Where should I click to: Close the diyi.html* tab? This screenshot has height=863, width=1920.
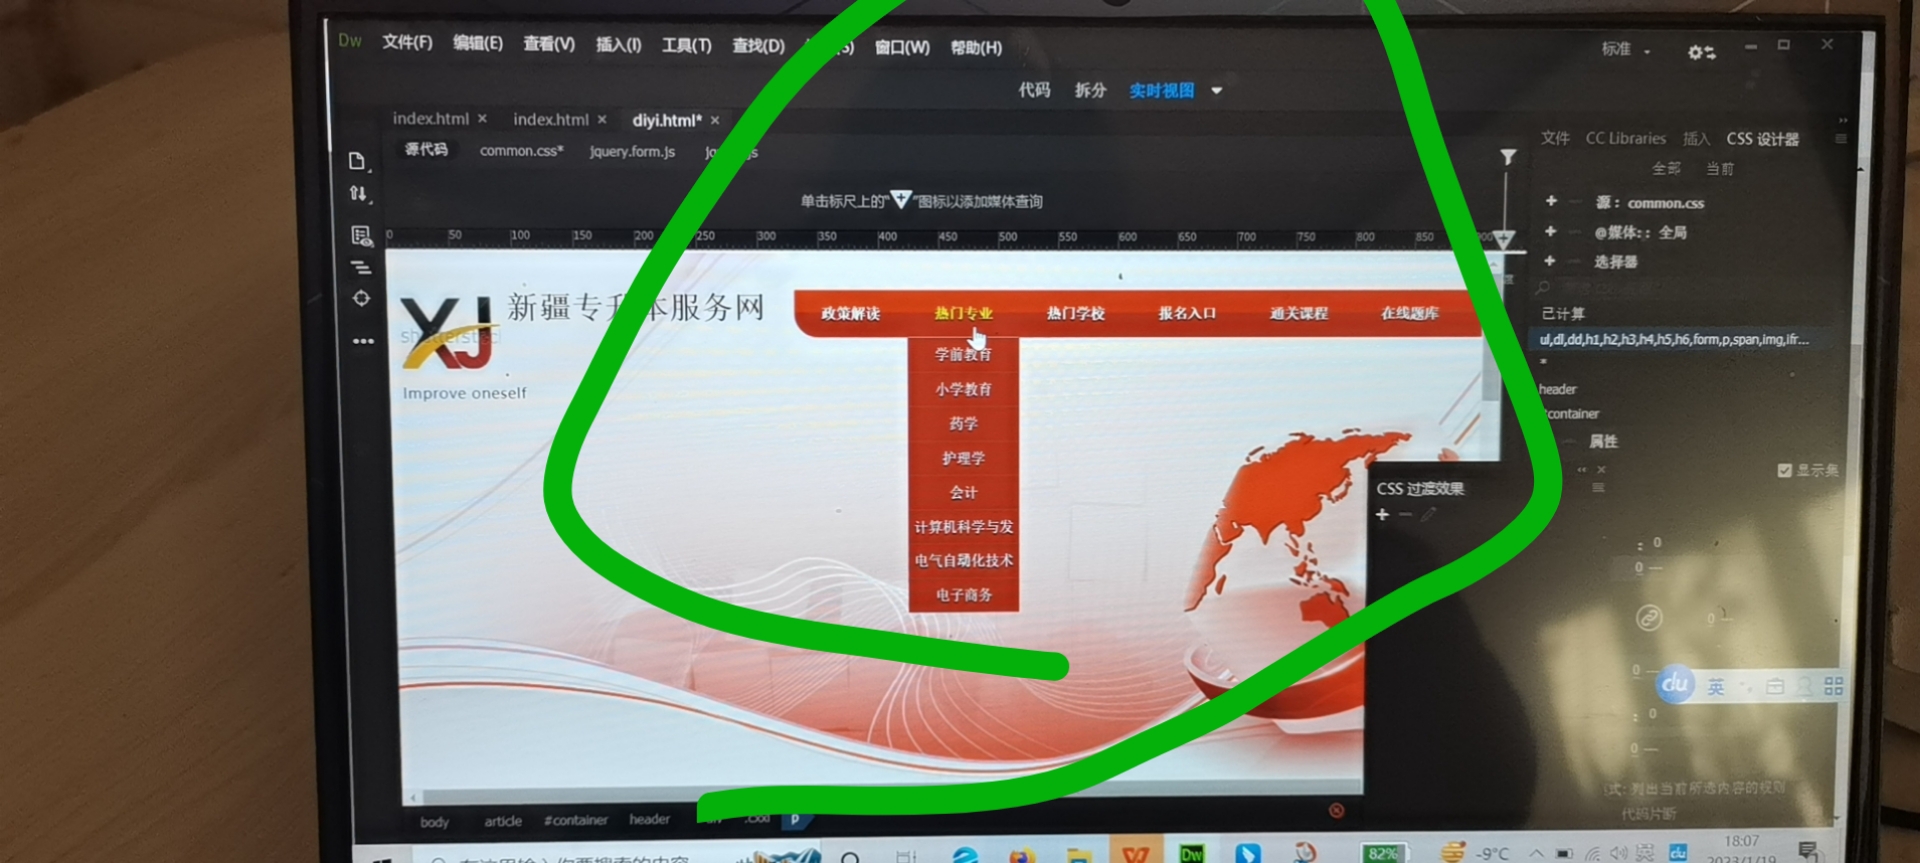(715, 120)
